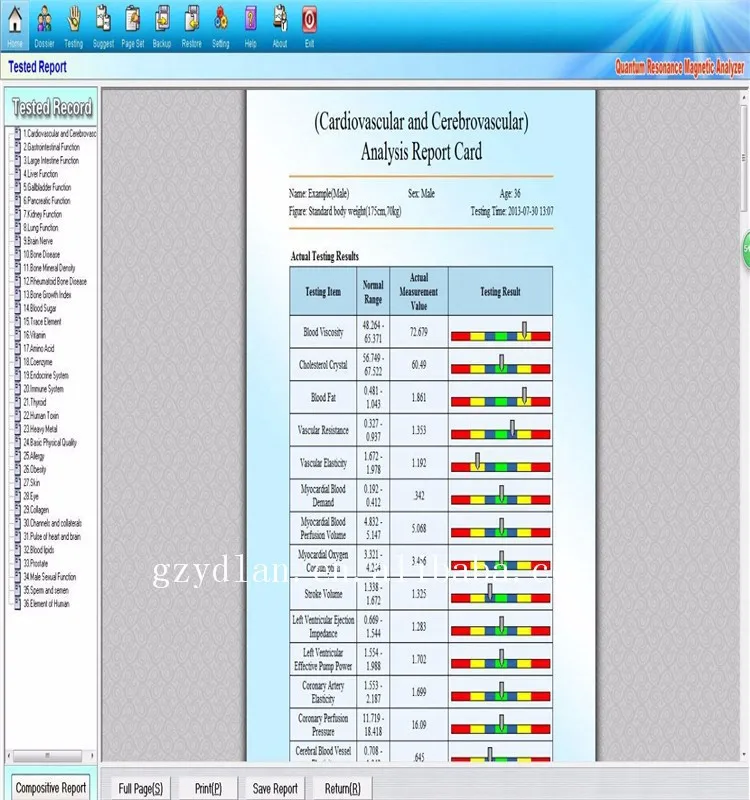Click the report vertical scrollbar up arrow
Viewport: 750px width, 800px height.
(x=744, y=96)
